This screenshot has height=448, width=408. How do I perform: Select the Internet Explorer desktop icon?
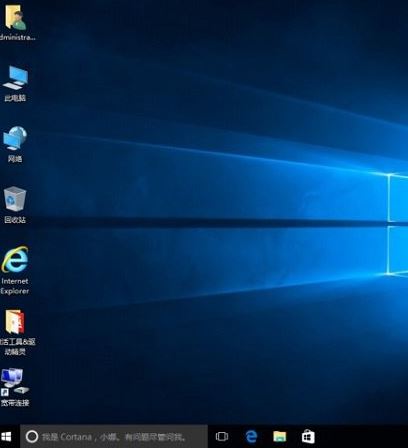[15, 259]
